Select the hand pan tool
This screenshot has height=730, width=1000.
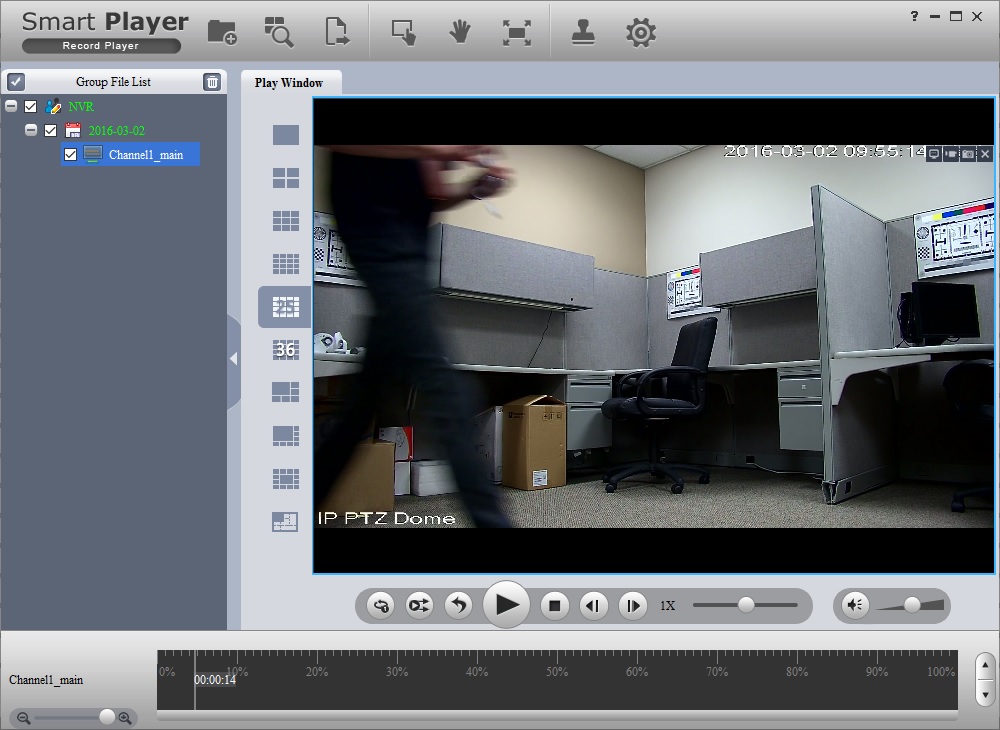tap(459, 32)
